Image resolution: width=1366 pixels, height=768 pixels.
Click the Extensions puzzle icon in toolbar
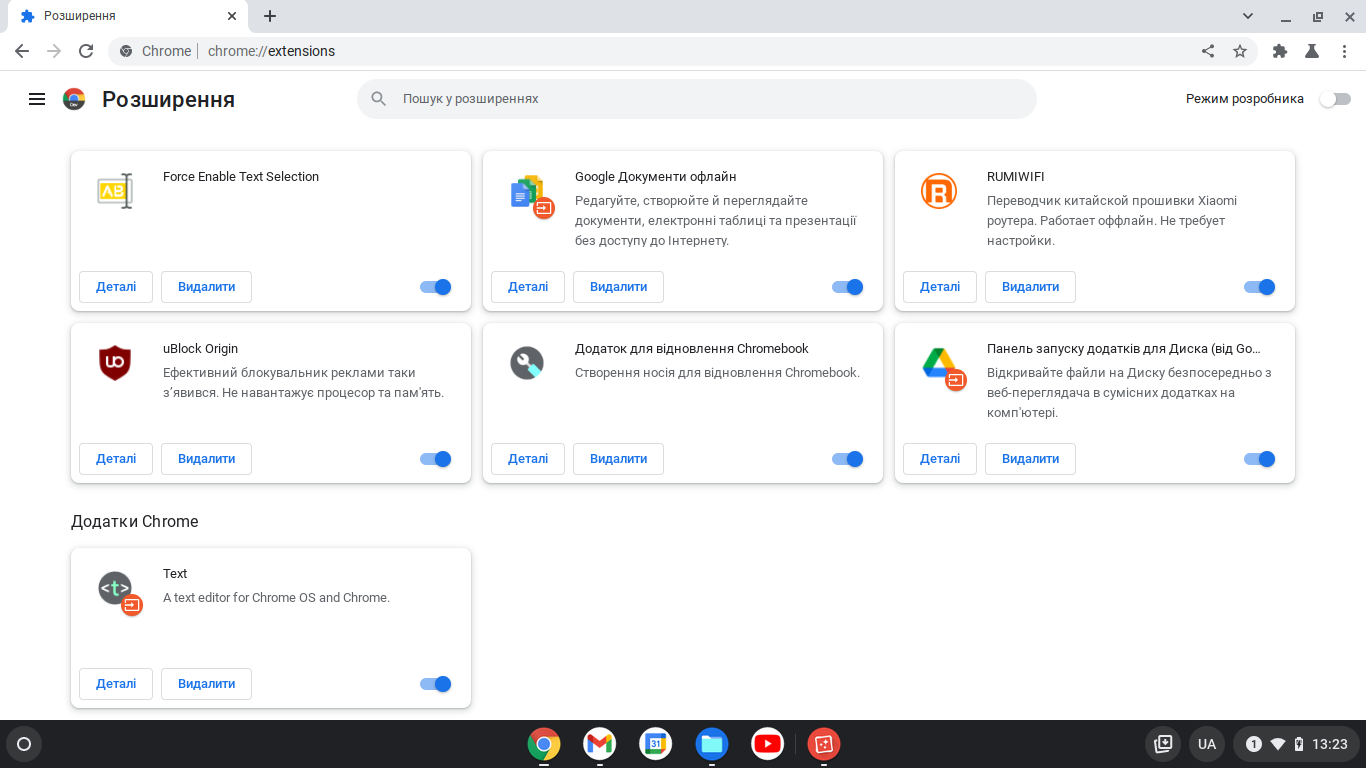click(1279, 51)
